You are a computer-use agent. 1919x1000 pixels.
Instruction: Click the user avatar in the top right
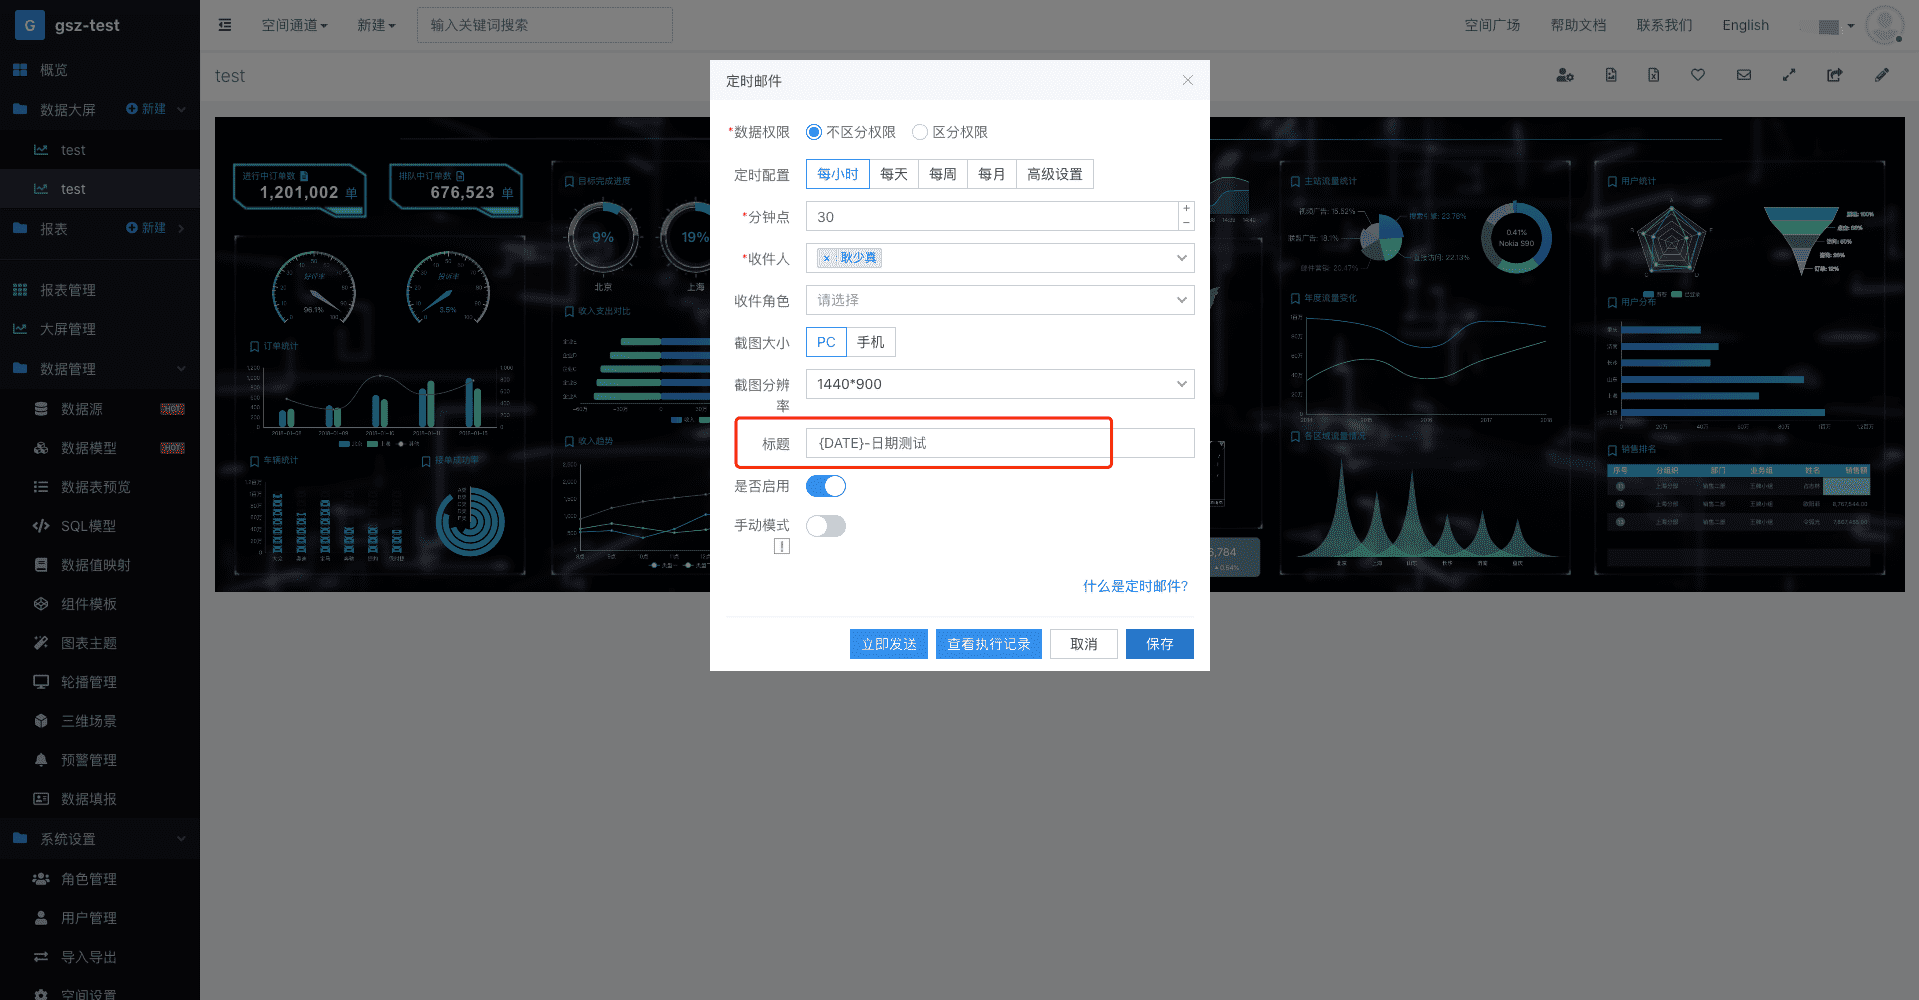click(1885, 25)
